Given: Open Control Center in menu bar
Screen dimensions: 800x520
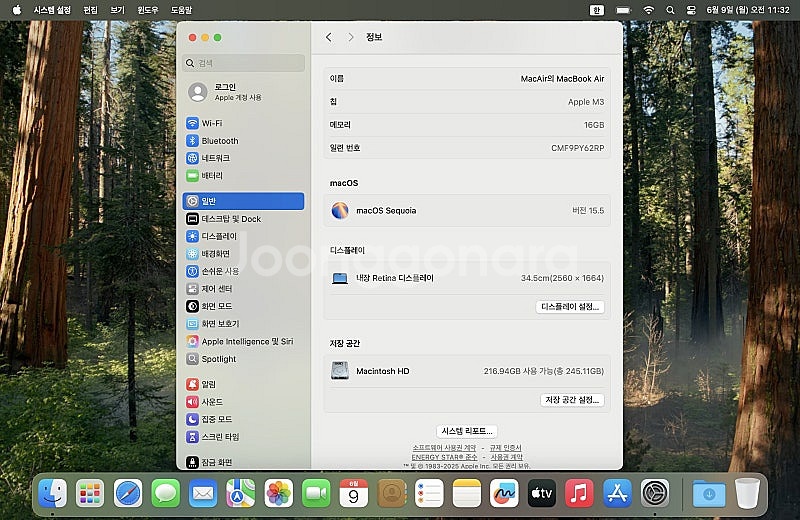Looking at the screenshot, I should point(691,10).
